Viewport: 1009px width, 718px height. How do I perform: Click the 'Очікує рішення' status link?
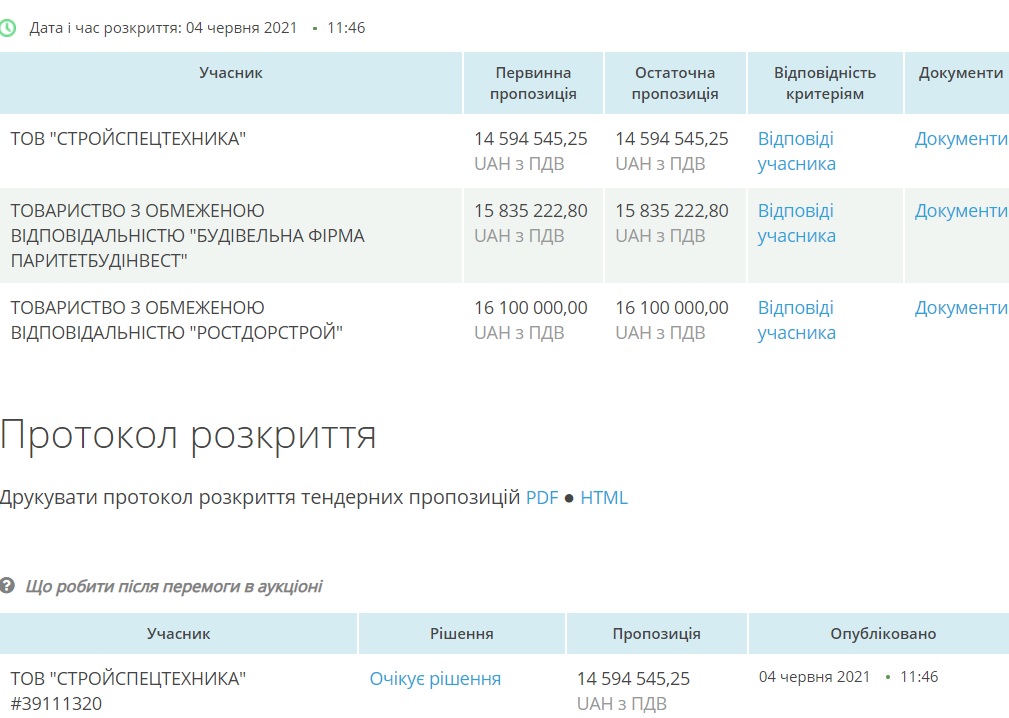(435, 679)
